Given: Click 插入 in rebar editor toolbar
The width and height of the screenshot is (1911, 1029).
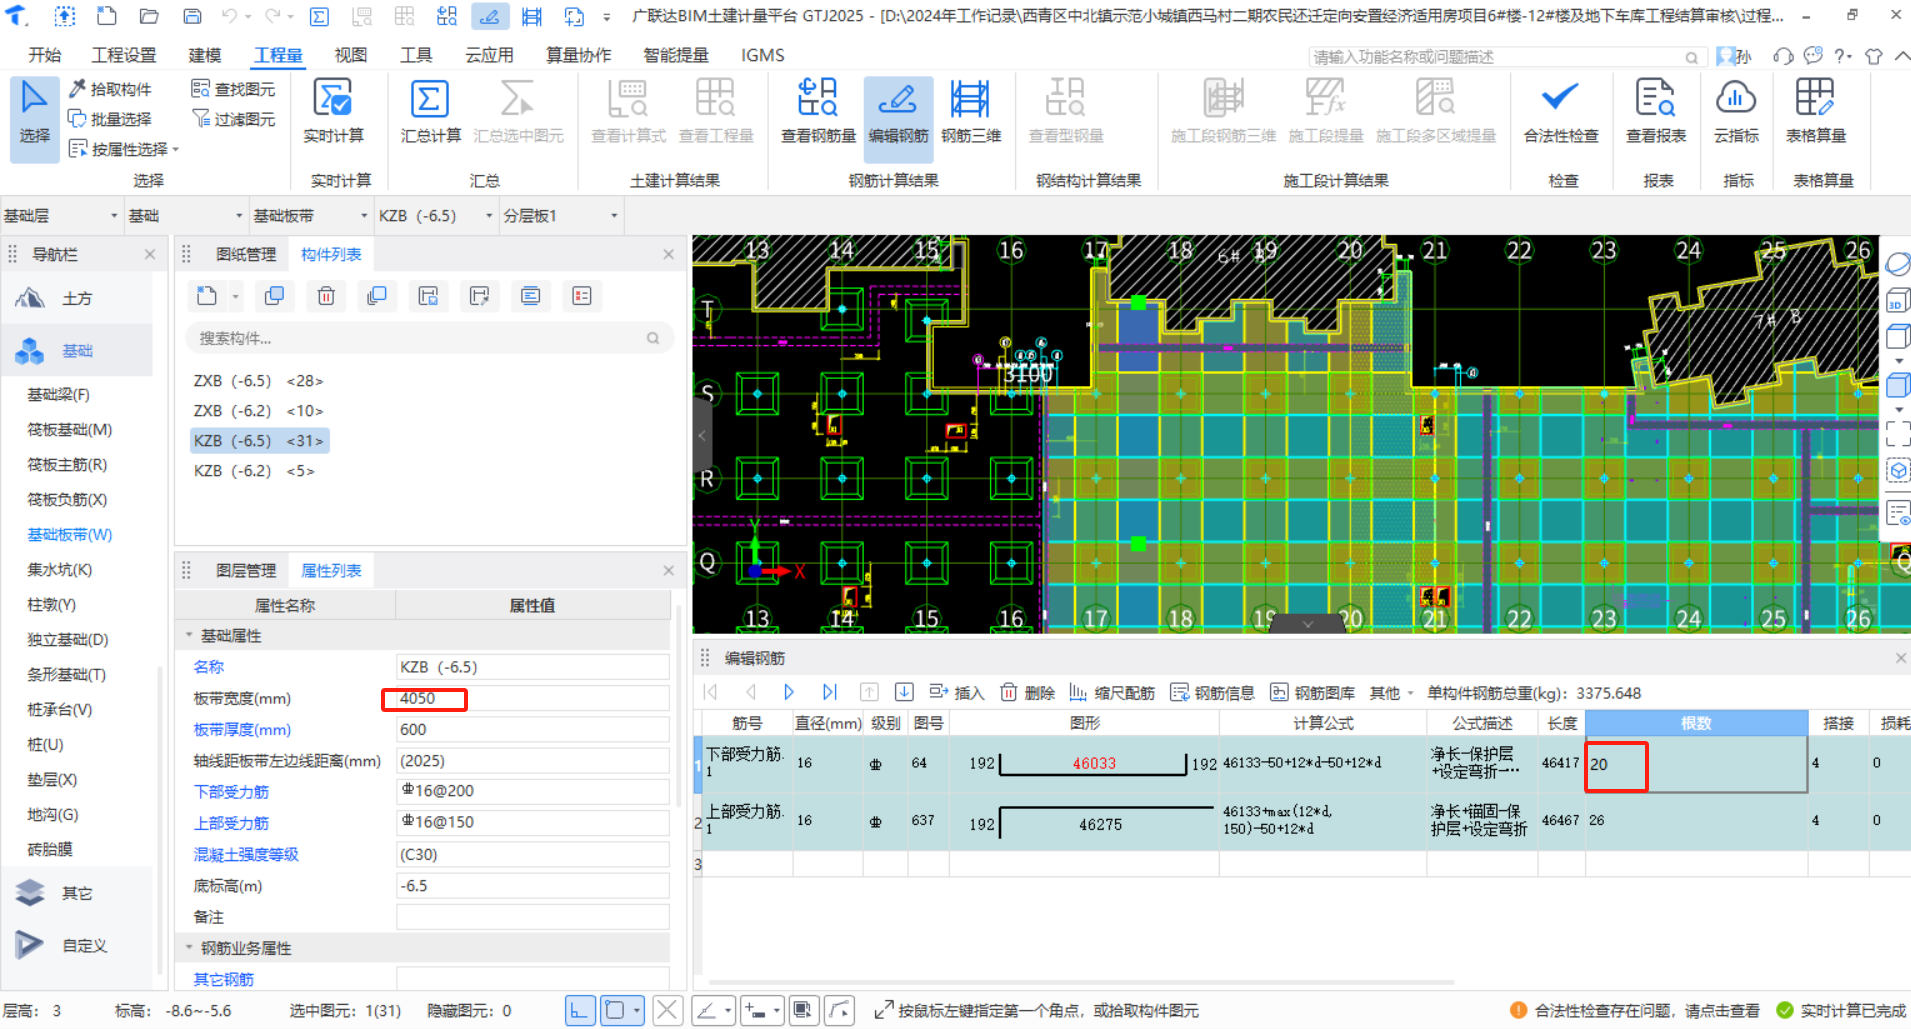Looking at the screenshot, I should (957, 692).
